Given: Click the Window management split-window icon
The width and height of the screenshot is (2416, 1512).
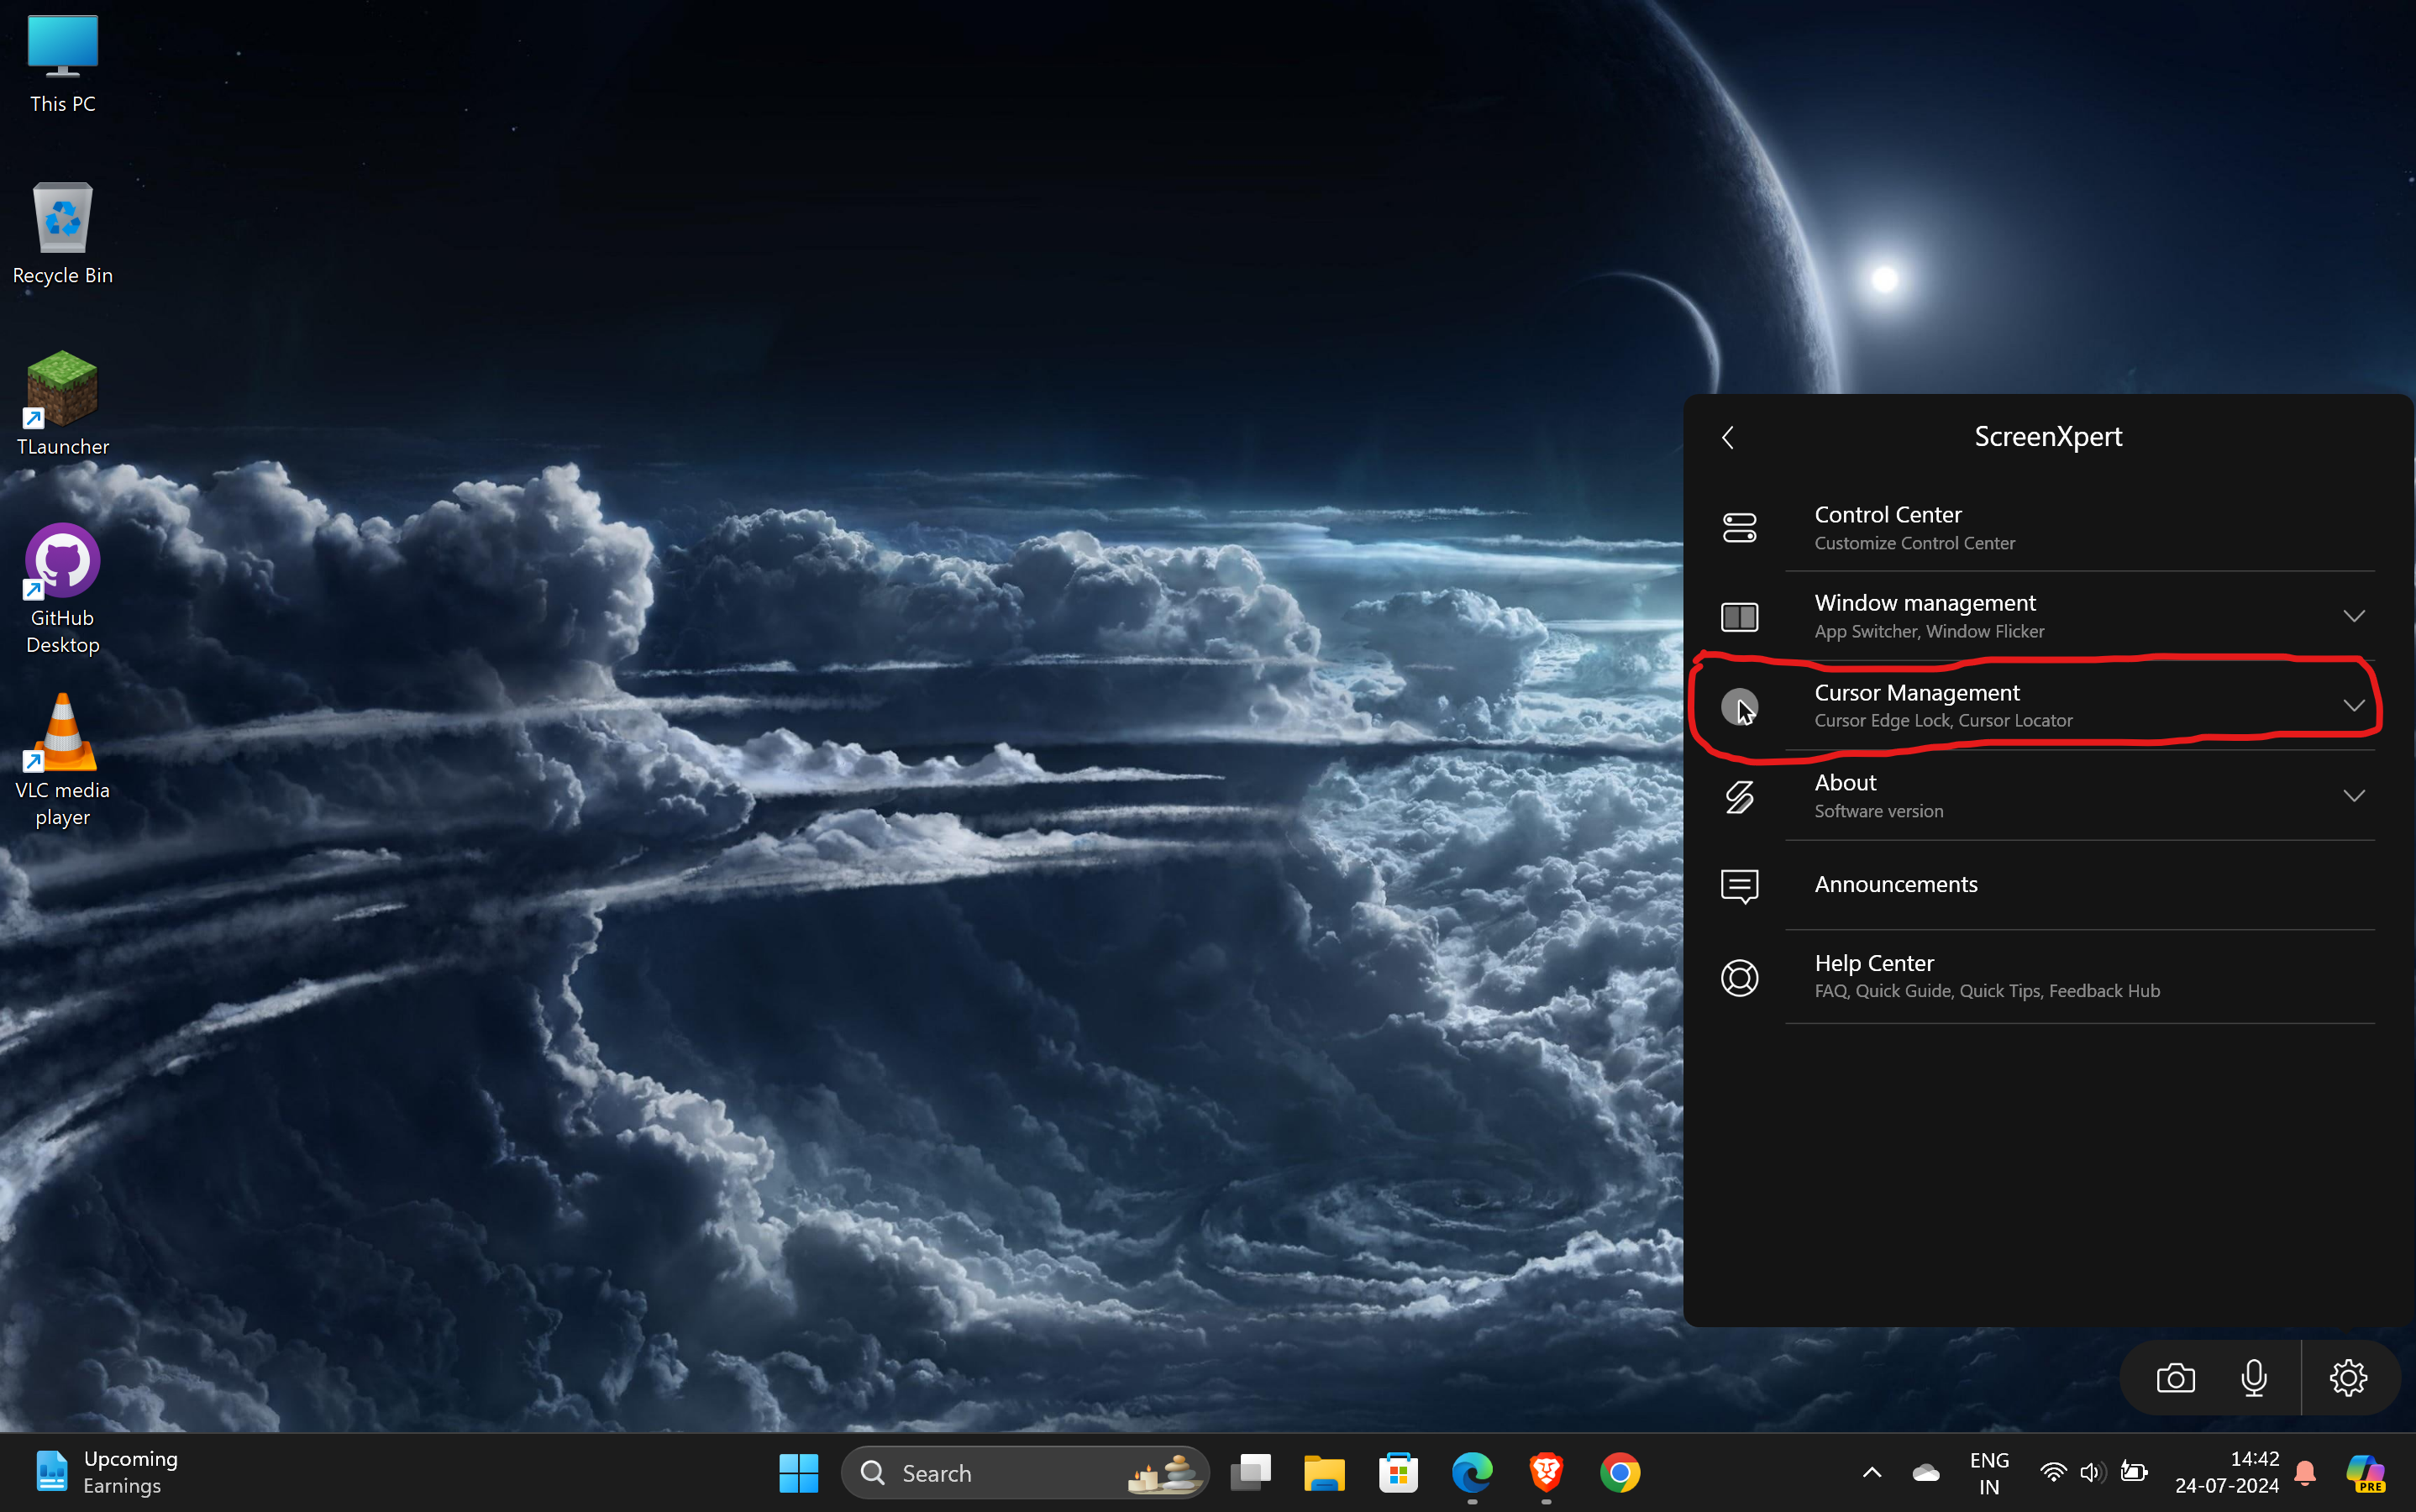Looking at the screenshot, I should pos(1739,617).
